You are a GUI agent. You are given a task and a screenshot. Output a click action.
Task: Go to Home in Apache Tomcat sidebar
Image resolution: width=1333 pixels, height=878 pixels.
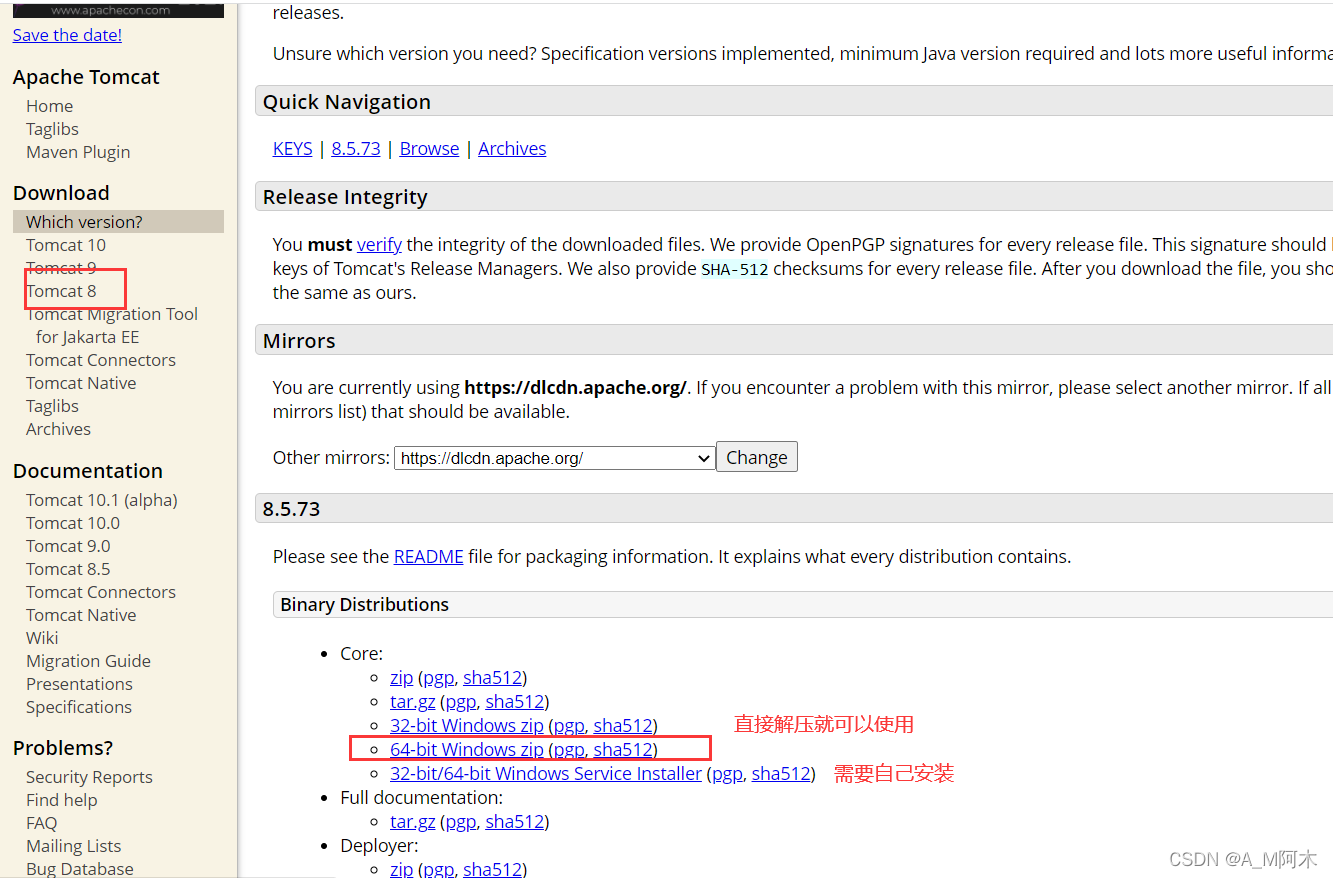click(x=49, y=106)
